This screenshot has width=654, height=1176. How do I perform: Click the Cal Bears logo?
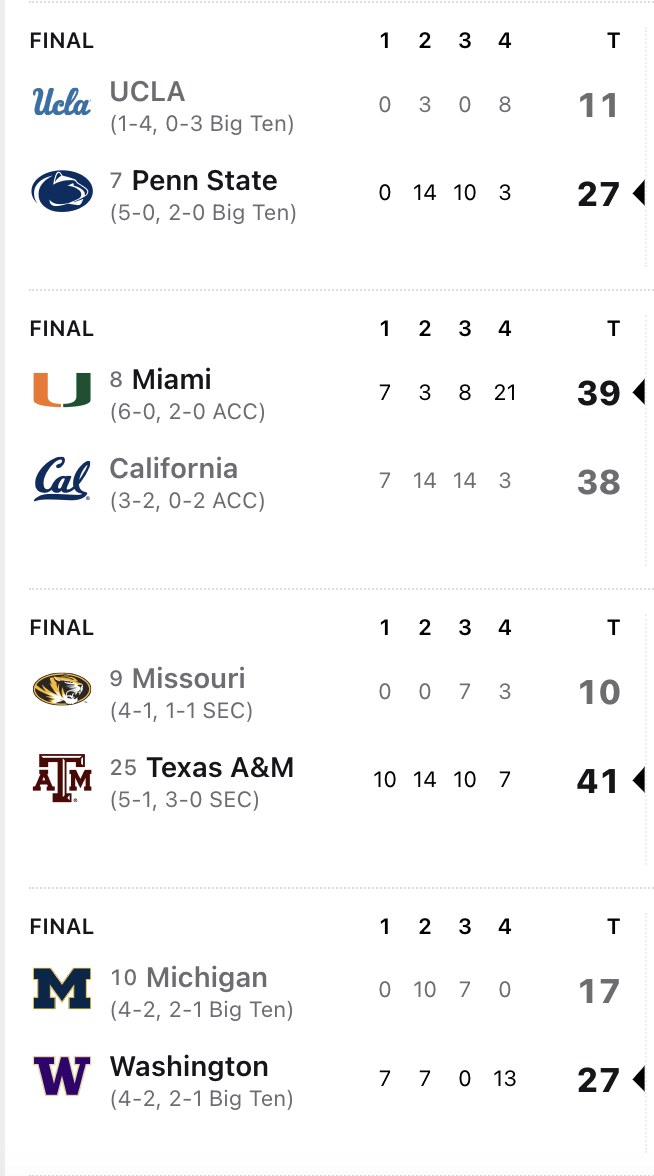pyautogui.click(x=62, y=479)
